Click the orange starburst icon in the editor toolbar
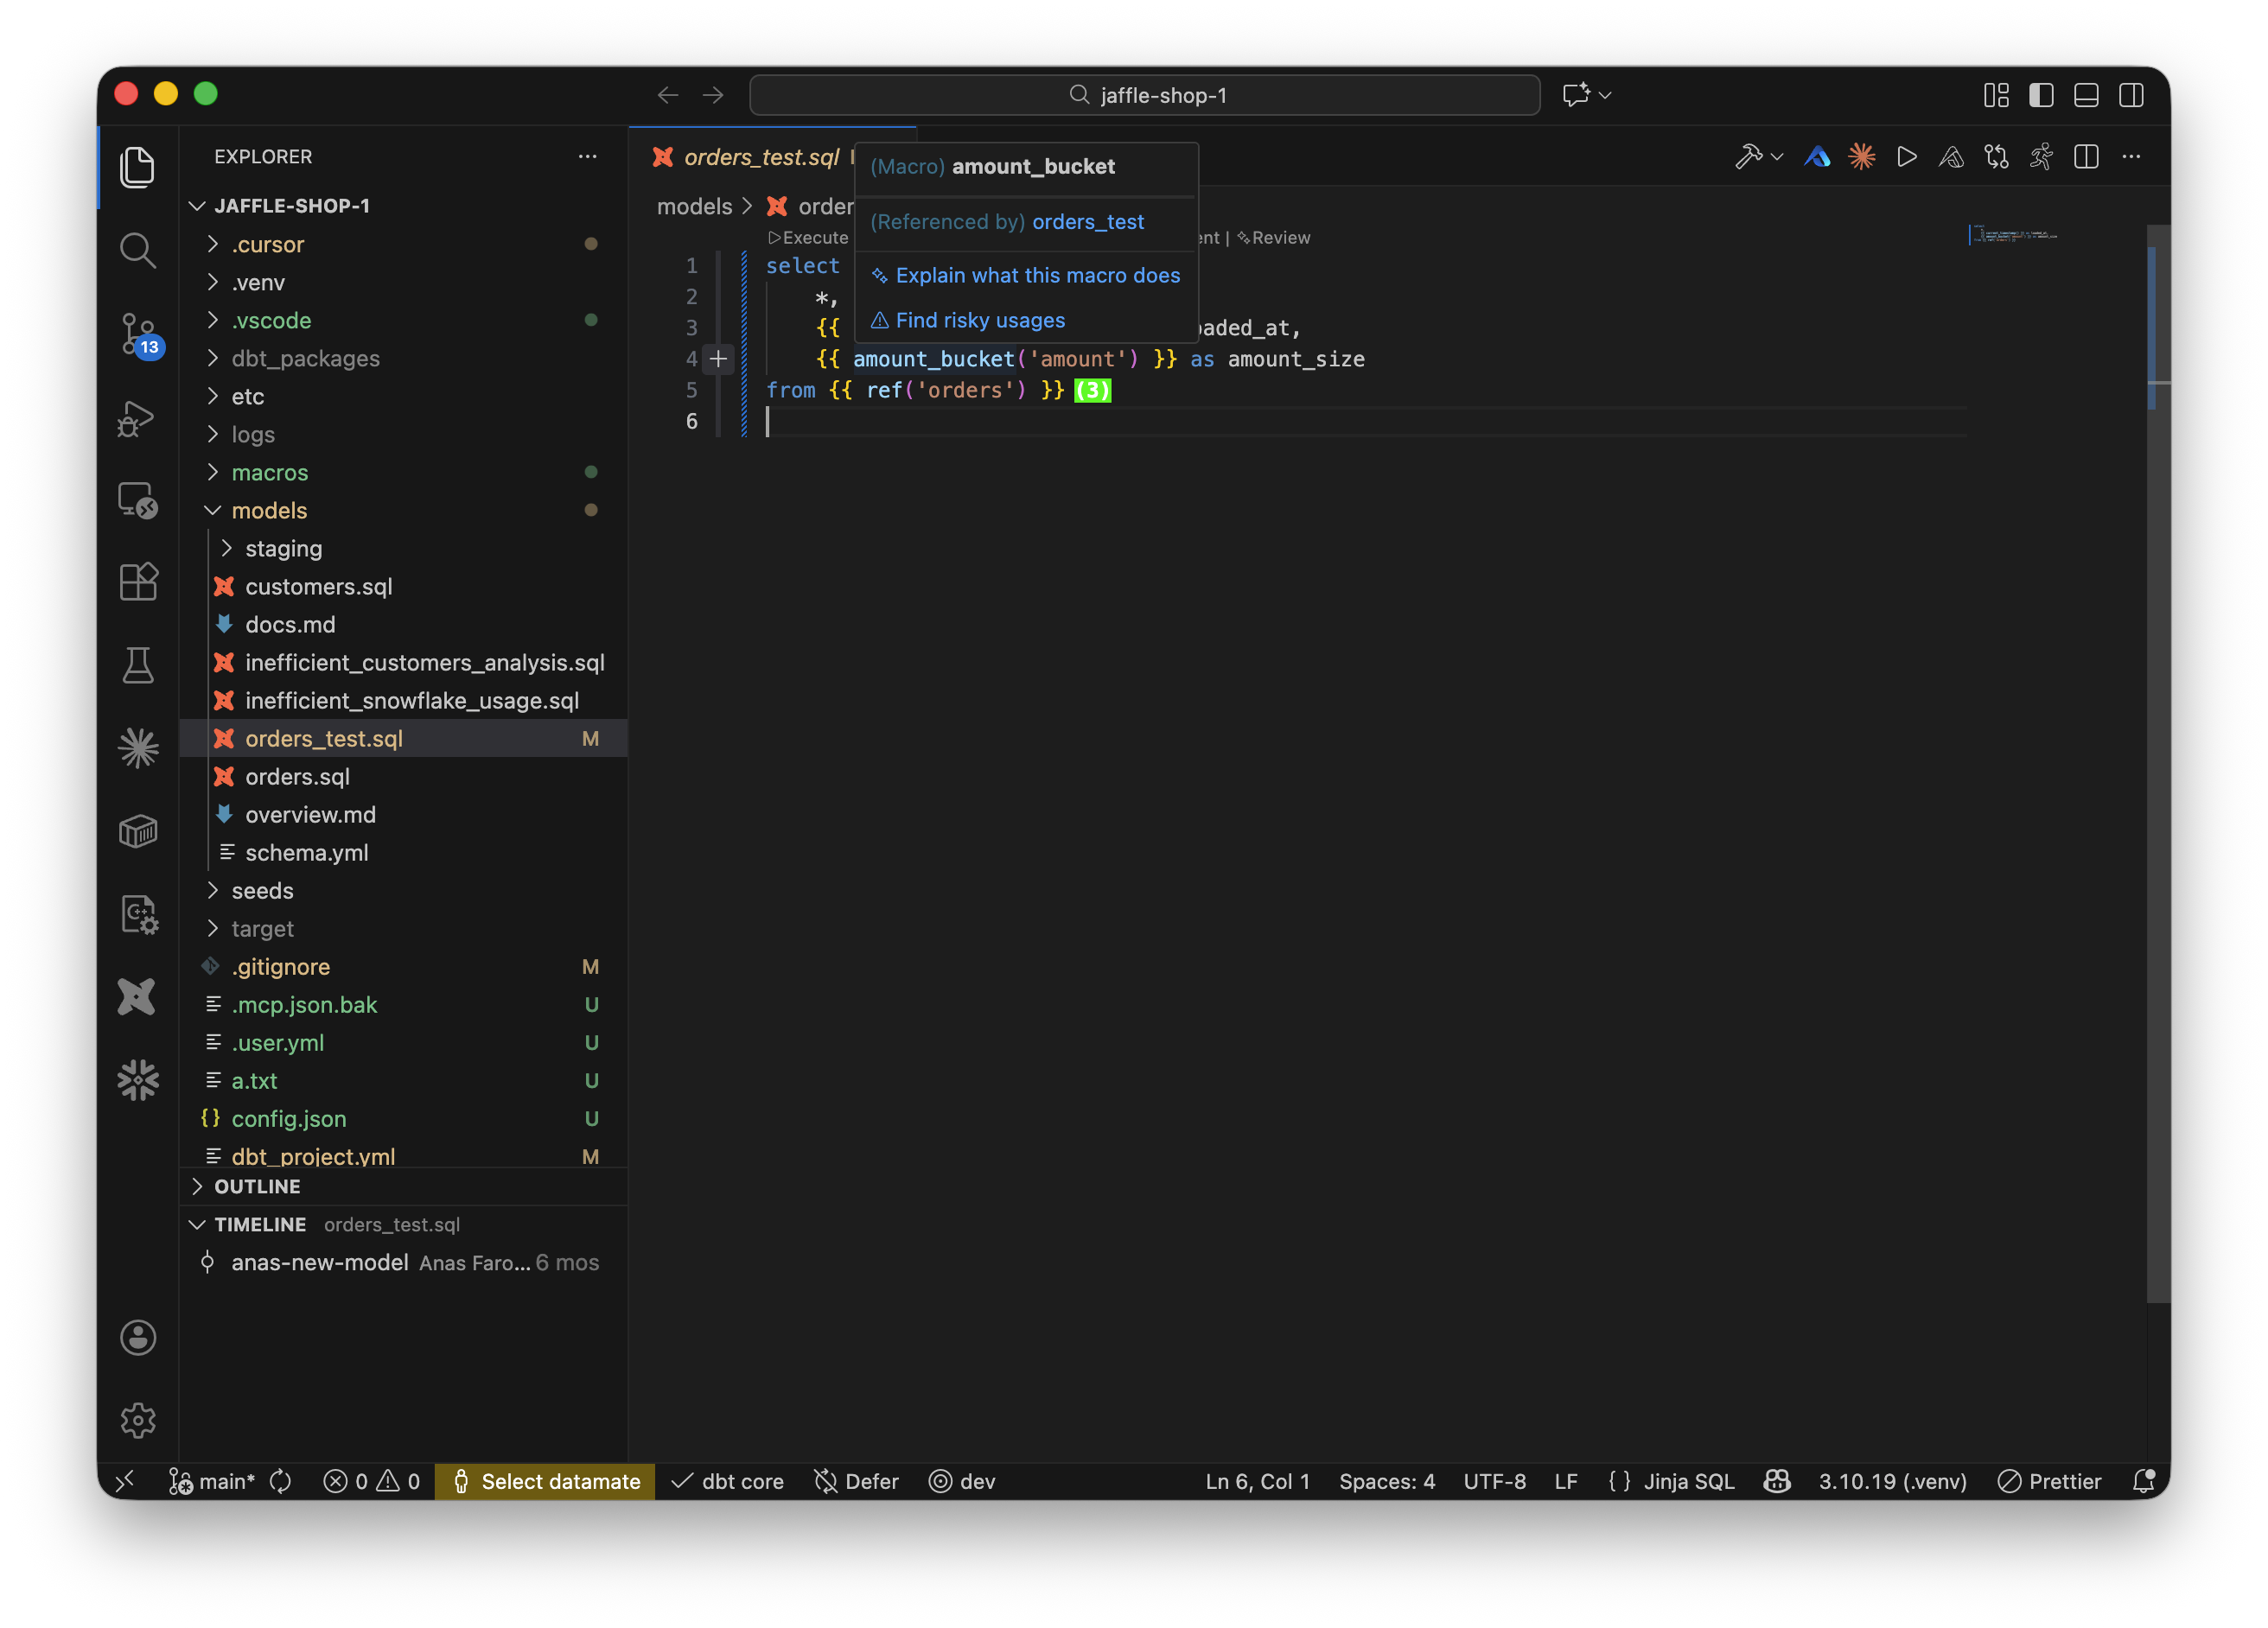This screenshot has width=2268, height=1628. pos(1862,156)
